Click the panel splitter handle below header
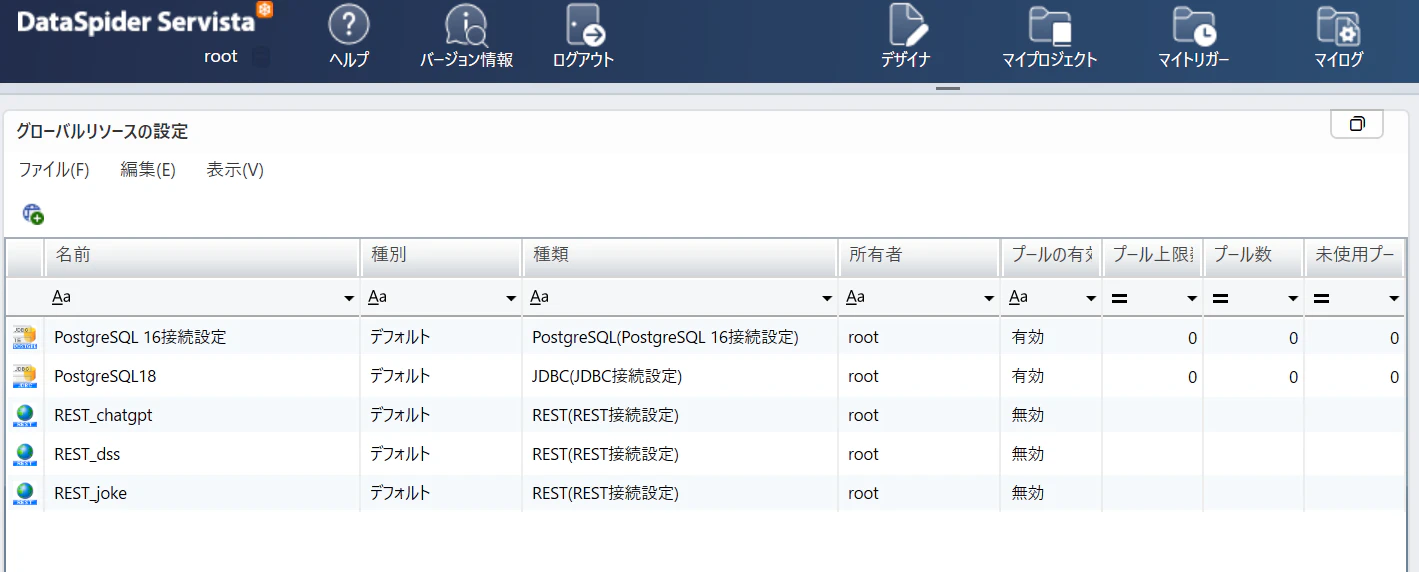 [x=948, y=89]
